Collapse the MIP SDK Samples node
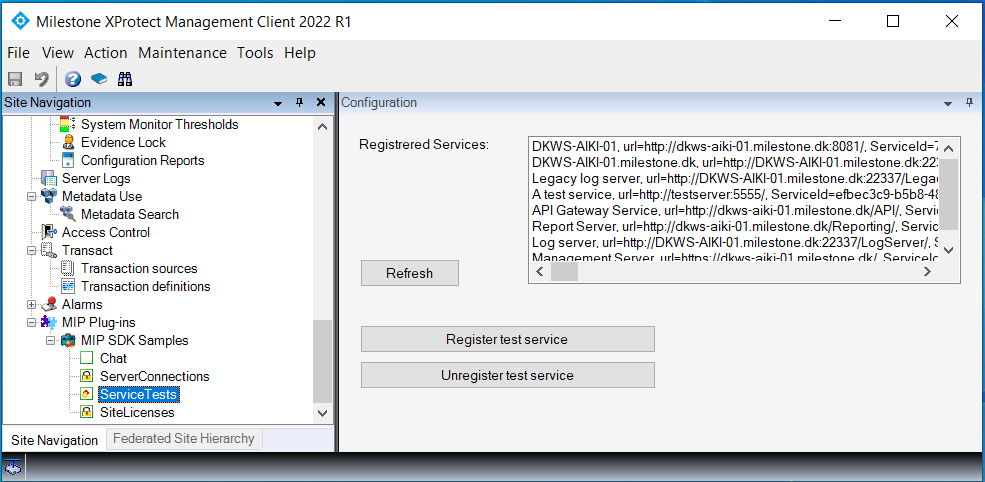The height and width of the screenshot is (482, 985). click(x=50, y=341)
